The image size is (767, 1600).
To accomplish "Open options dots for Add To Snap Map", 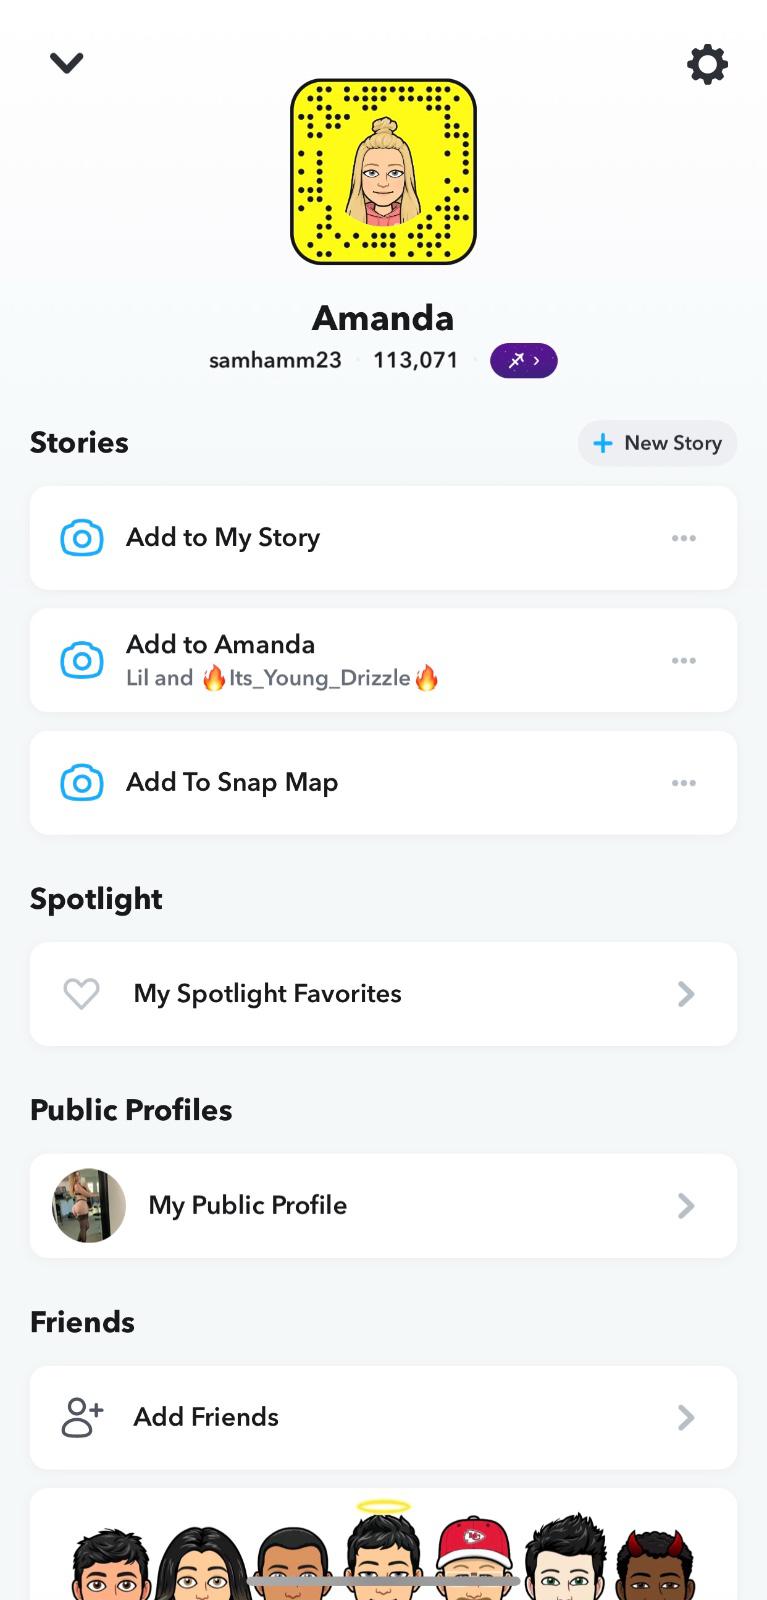I will point(684,783).
